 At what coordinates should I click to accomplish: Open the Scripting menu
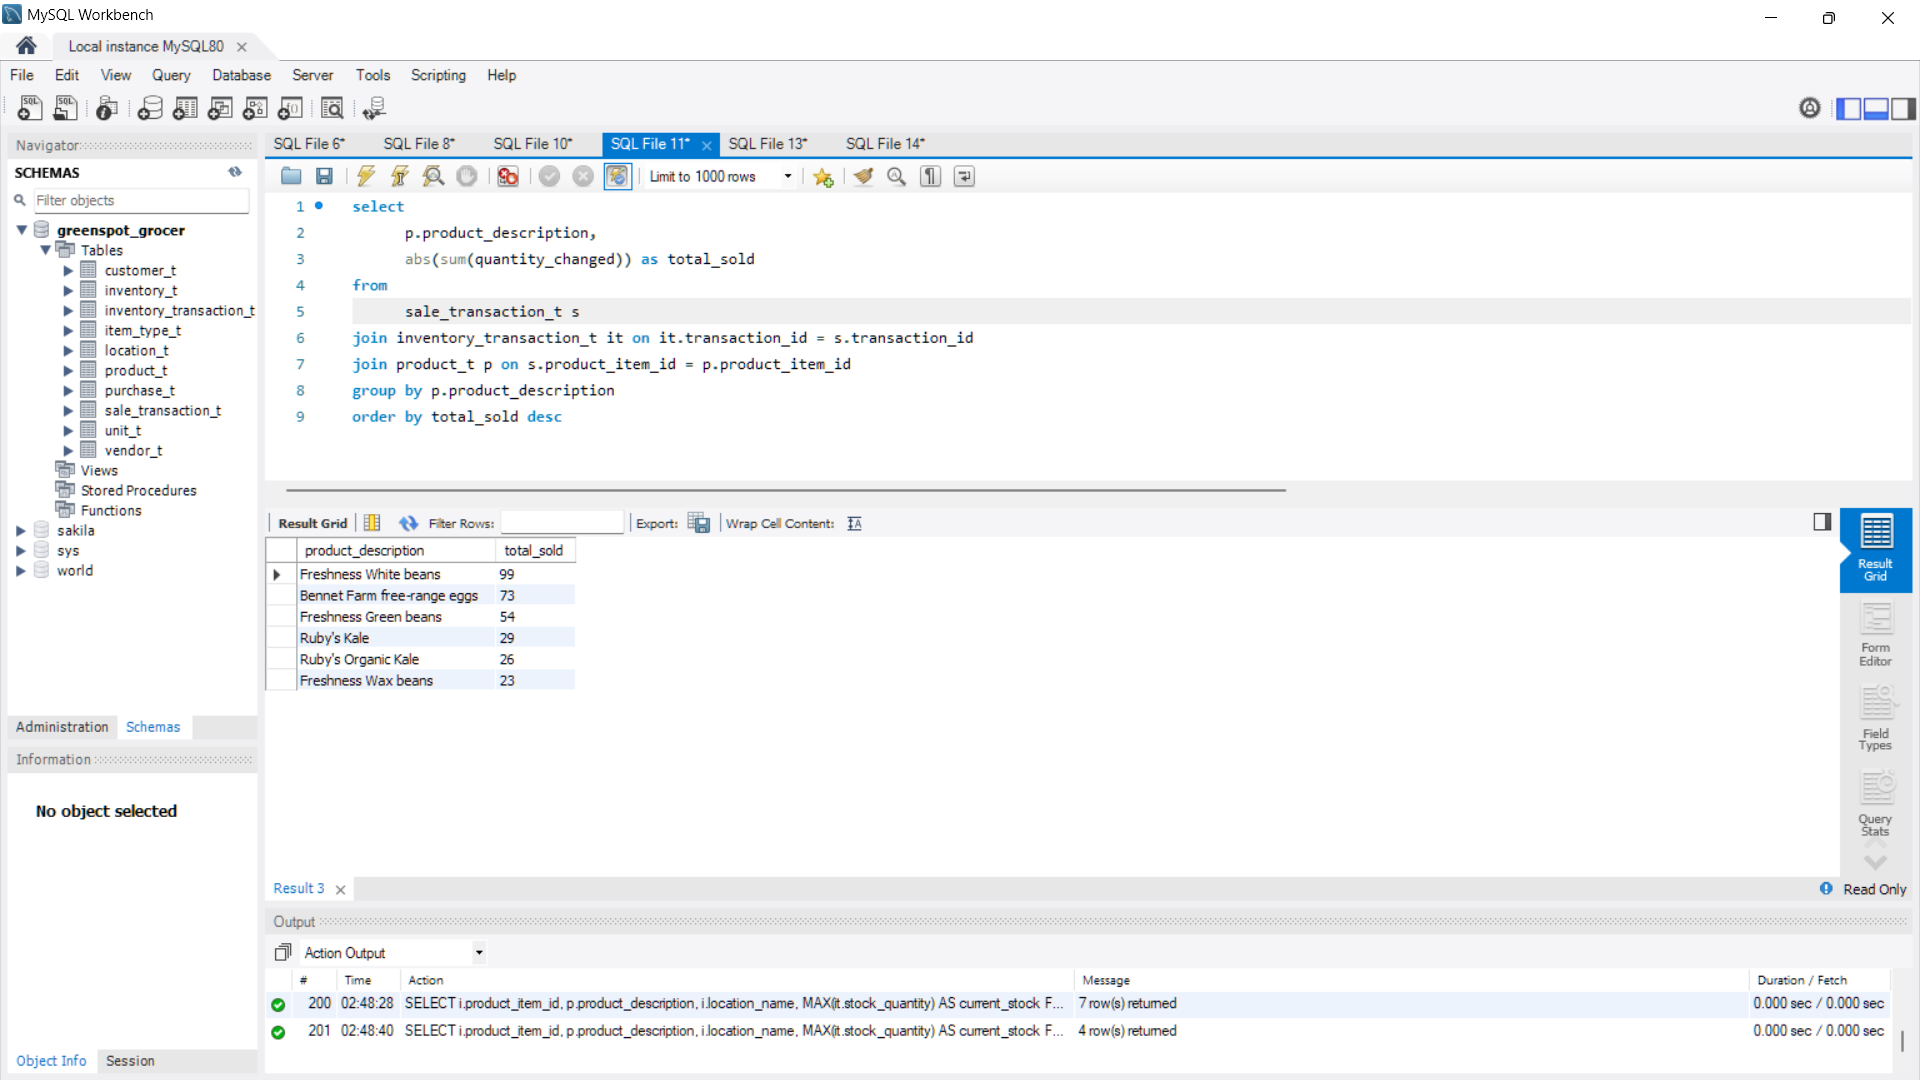[438, 75]
